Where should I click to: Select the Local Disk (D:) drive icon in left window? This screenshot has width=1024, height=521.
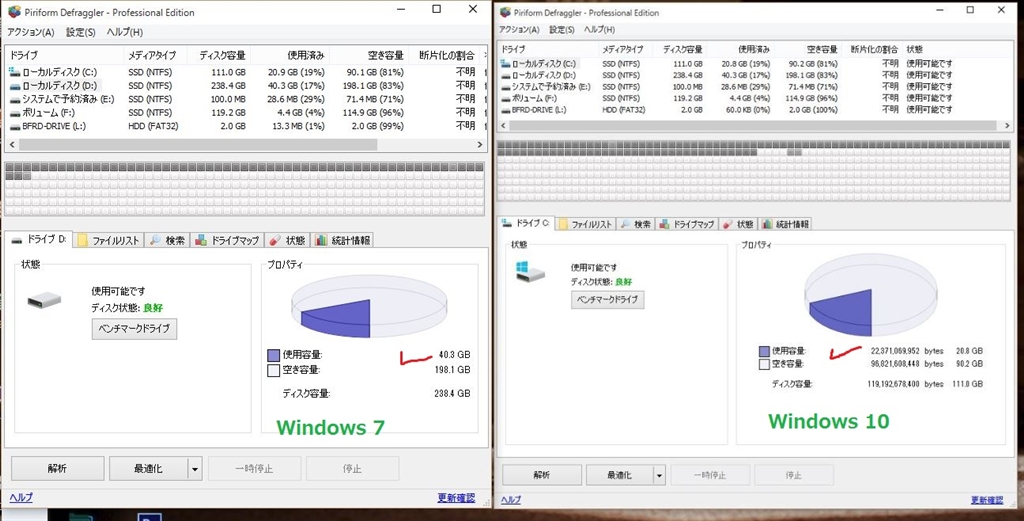coord(14,86)
